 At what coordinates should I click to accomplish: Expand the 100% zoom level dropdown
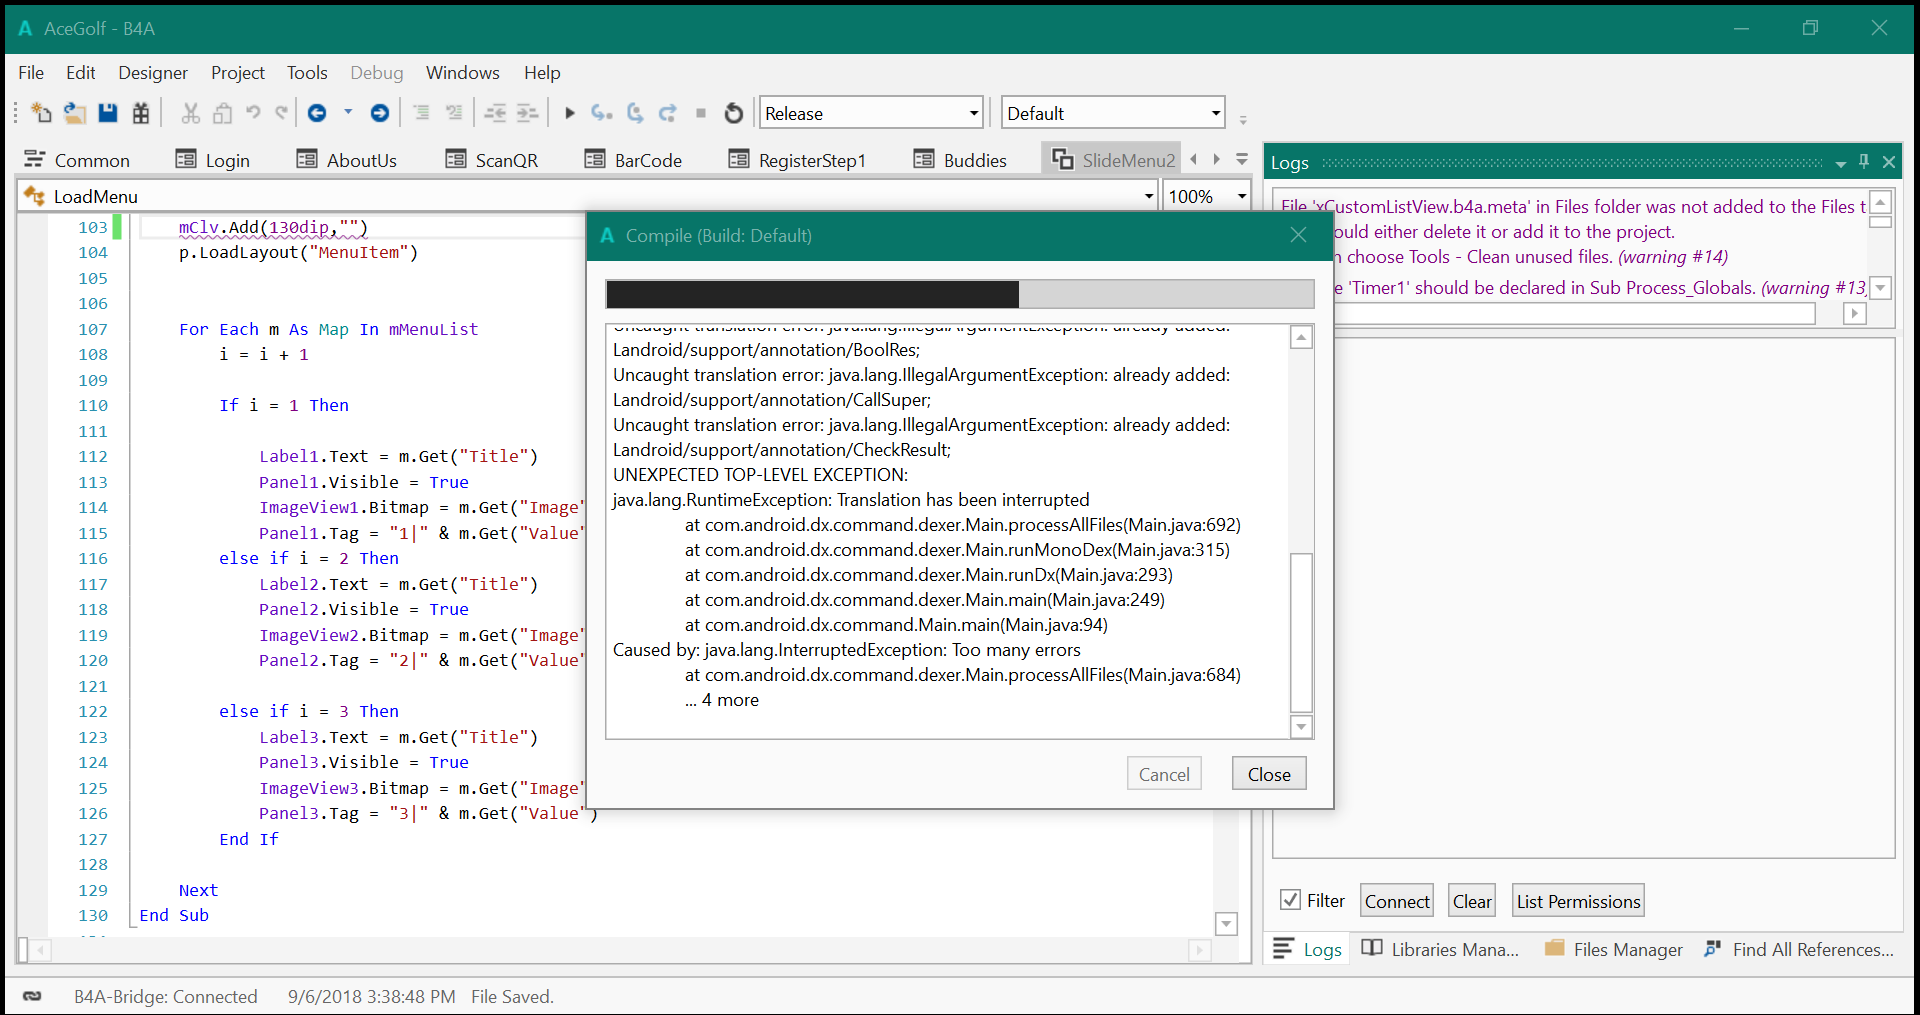coord(1241,196)
